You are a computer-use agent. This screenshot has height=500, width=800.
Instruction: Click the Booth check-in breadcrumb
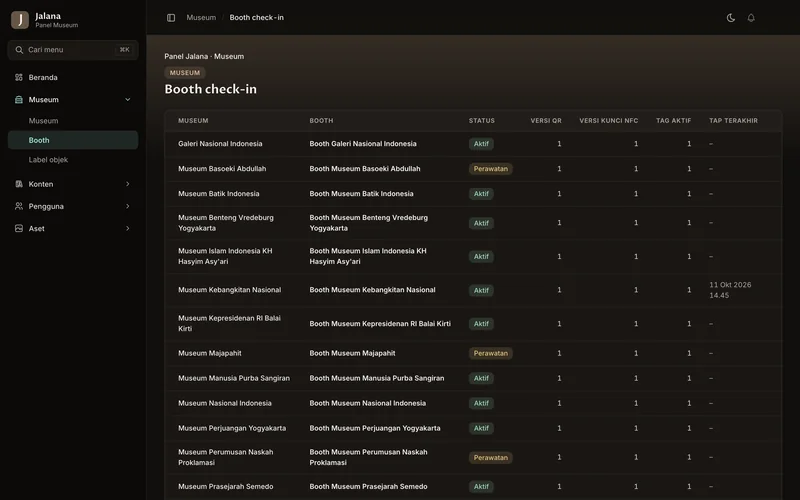[x=257, y=17]
